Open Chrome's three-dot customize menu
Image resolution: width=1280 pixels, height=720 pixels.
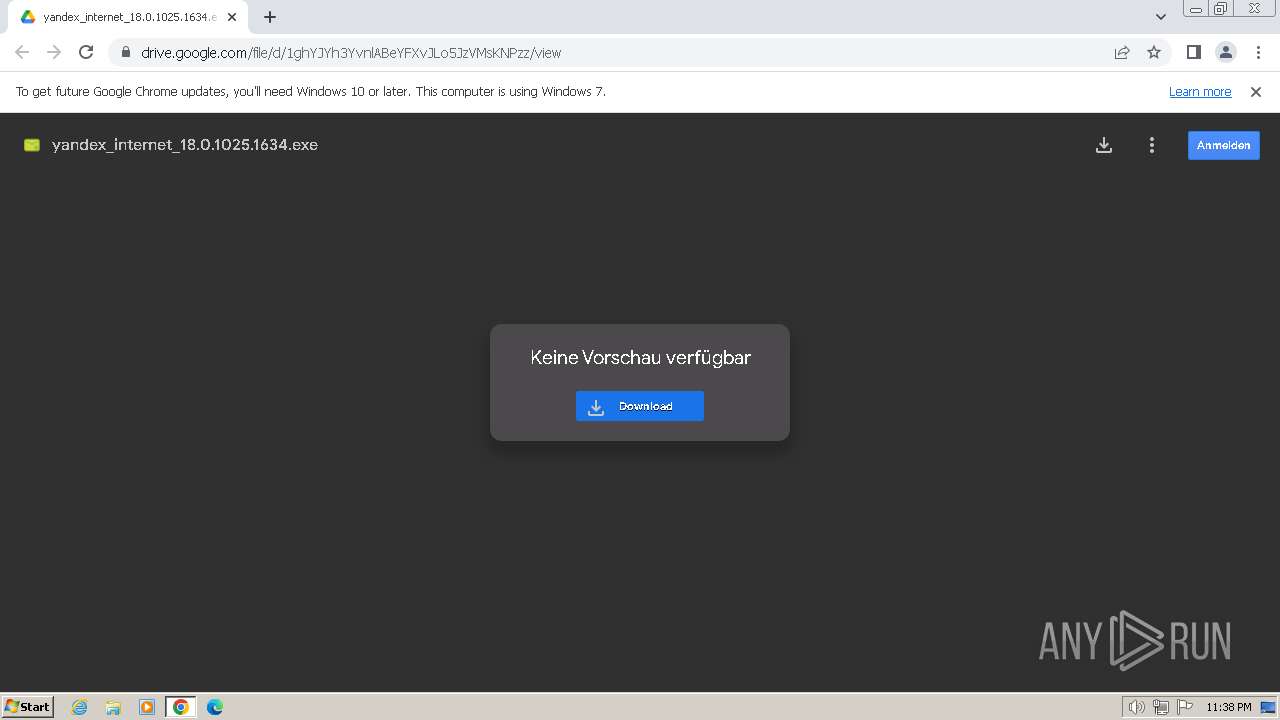1257,53
